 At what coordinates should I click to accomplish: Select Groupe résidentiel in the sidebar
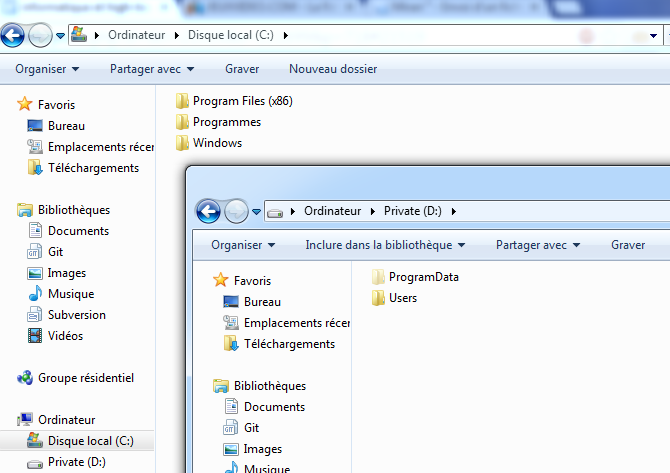click(x=85, y=378)
